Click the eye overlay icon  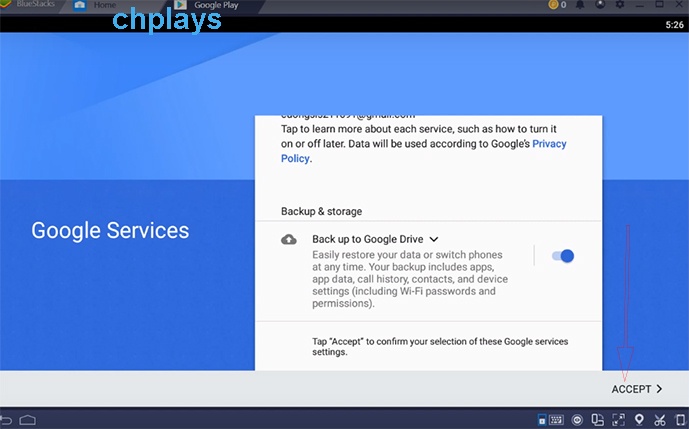tap(577, 420)
